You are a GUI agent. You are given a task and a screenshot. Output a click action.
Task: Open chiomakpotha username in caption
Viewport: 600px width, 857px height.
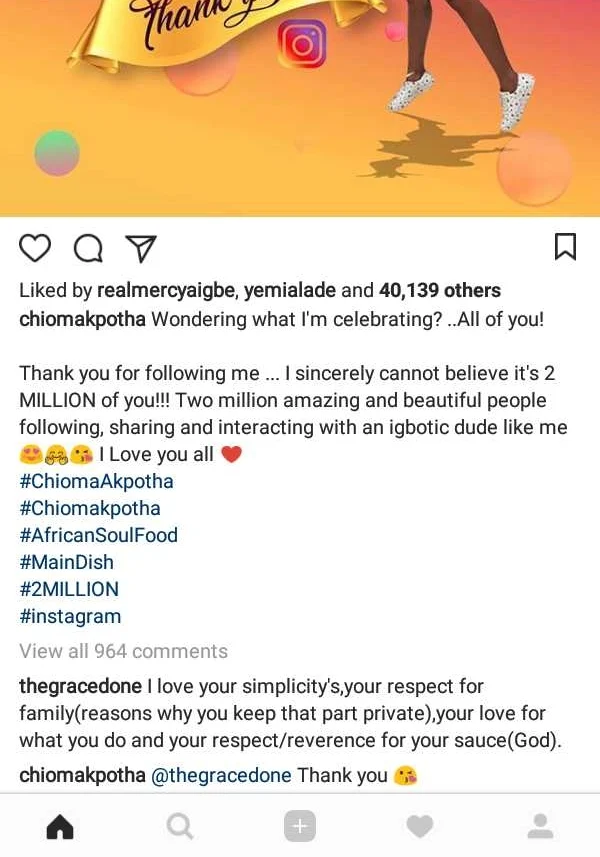[x=82, y=320]
